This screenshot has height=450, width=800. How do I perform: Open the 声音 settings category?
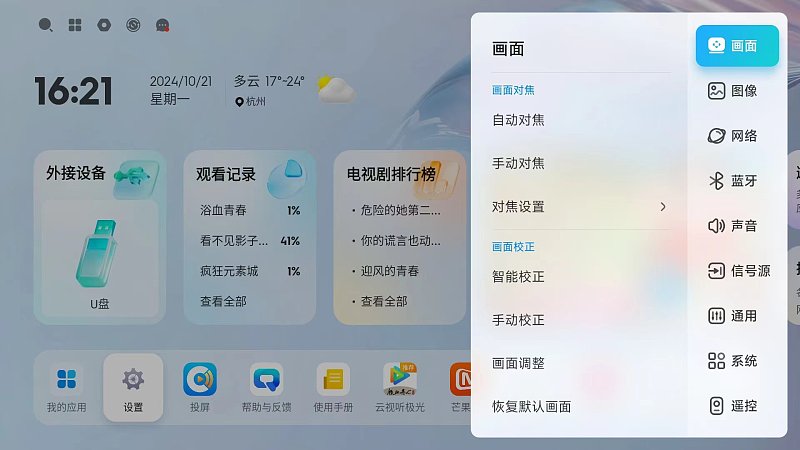[737, 226]
